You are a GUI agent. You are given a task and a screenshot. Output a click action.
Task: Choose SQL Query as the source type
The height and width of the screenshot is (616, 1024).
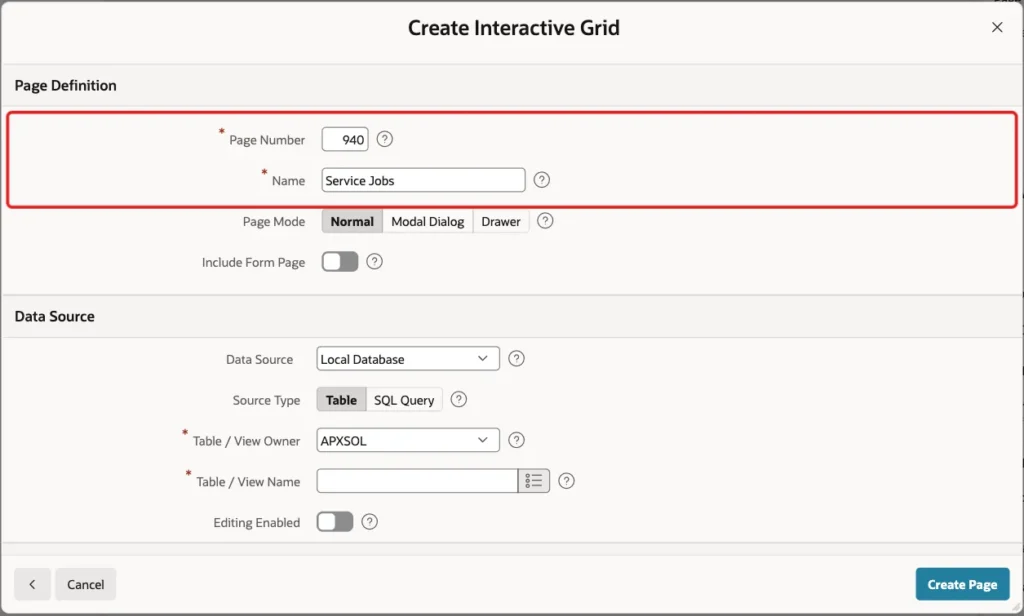tap(404, 400)
